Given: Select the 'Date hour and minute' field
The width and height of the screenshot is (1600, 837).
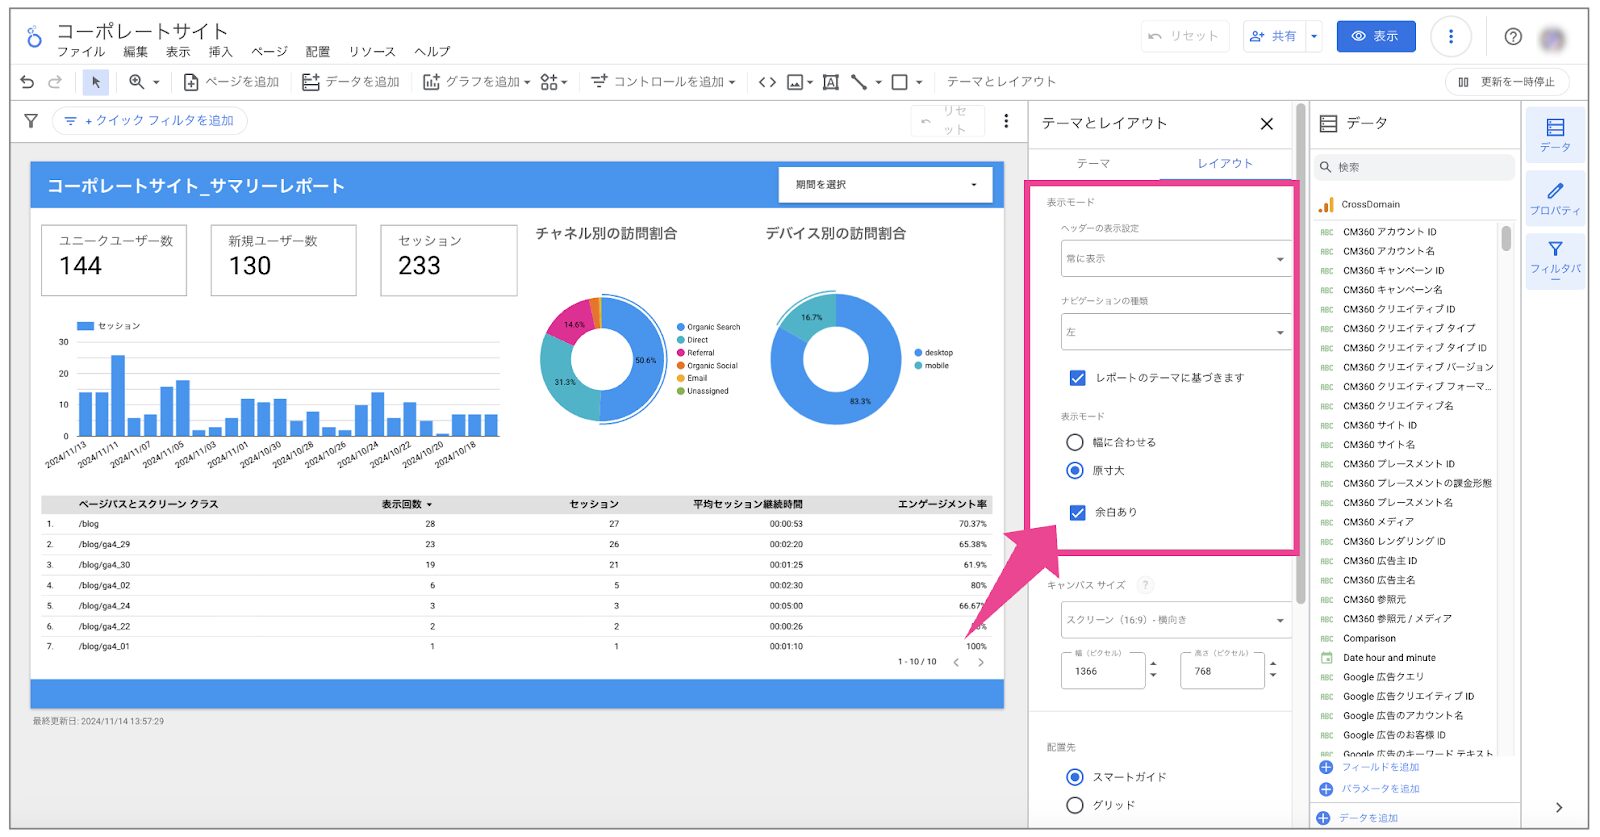Looking at the screenshot, I should [1389, 658].
